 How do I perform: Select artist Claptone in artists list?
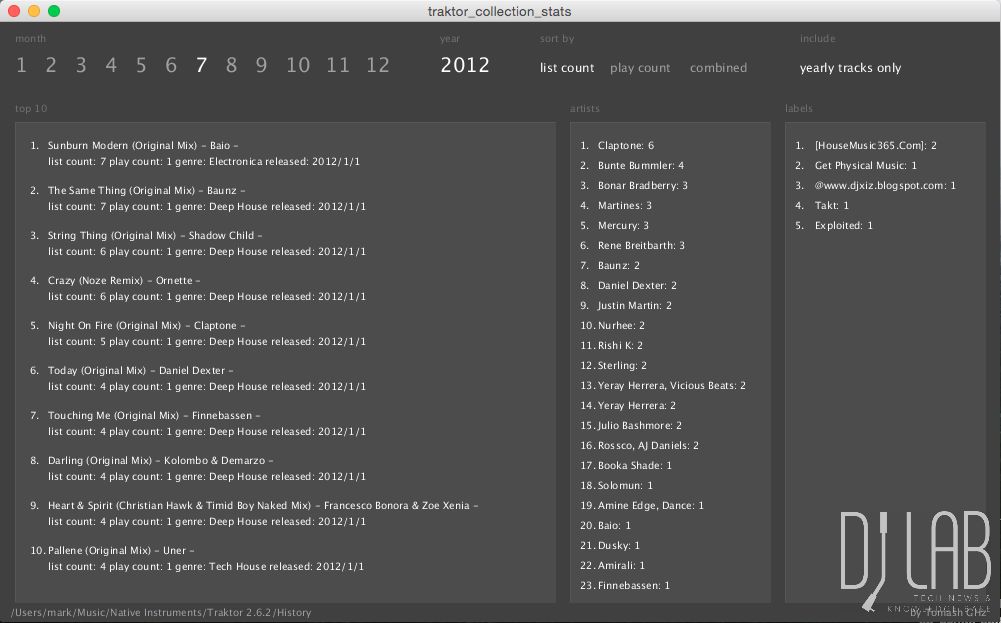click(625, 146)
